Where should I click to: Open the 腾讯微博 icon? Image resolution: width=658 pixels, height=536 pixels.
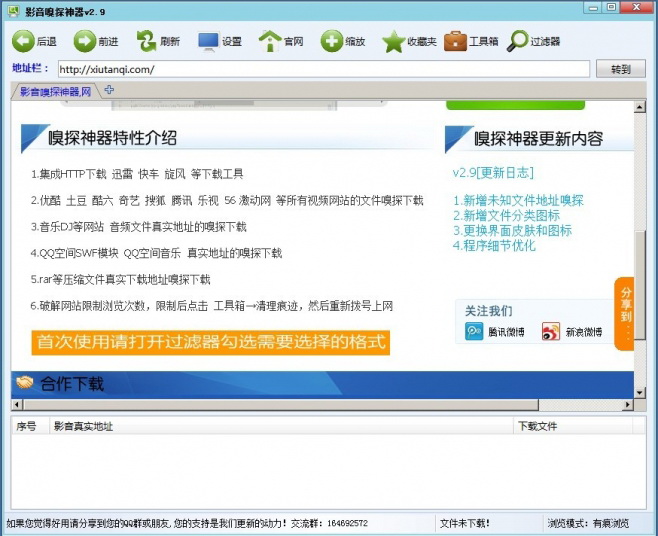(474, 331)
